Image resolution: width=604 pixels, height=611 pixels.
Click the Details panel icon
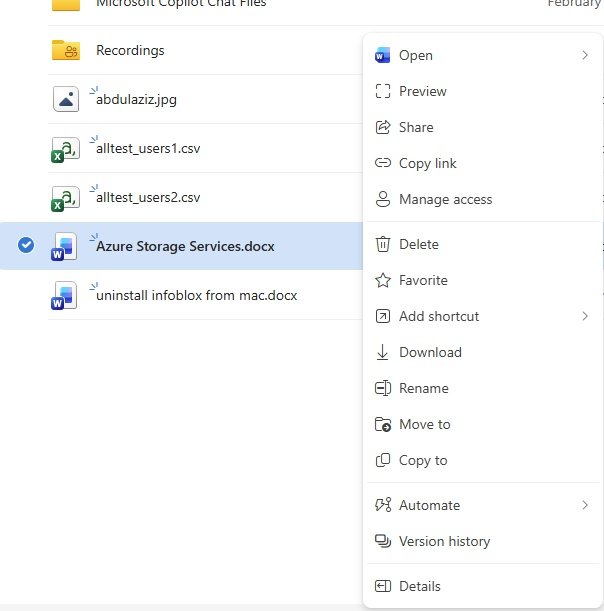tap(383, 586)
